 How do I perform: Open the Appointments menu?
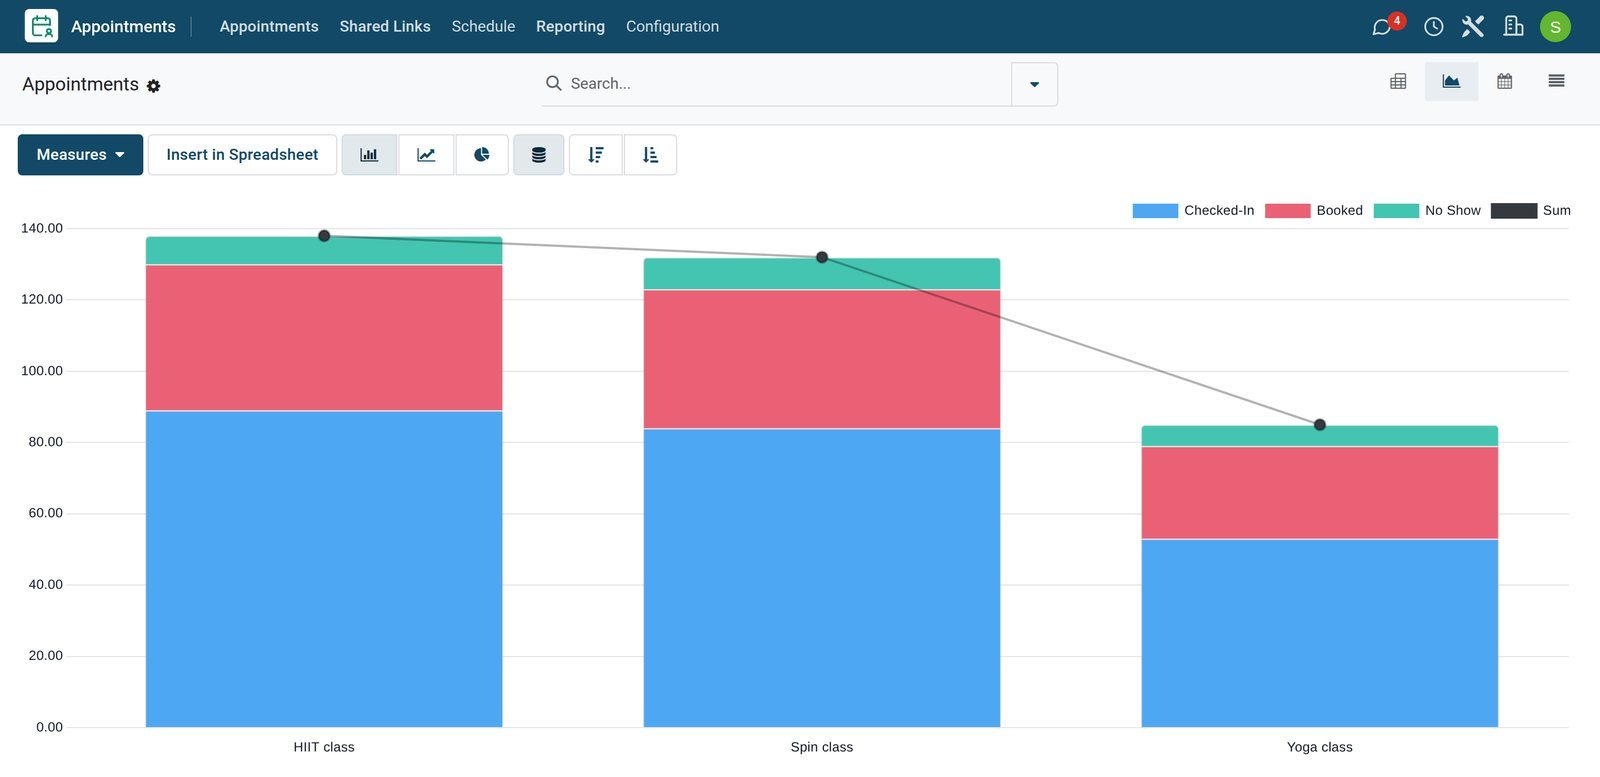[269, 26]
